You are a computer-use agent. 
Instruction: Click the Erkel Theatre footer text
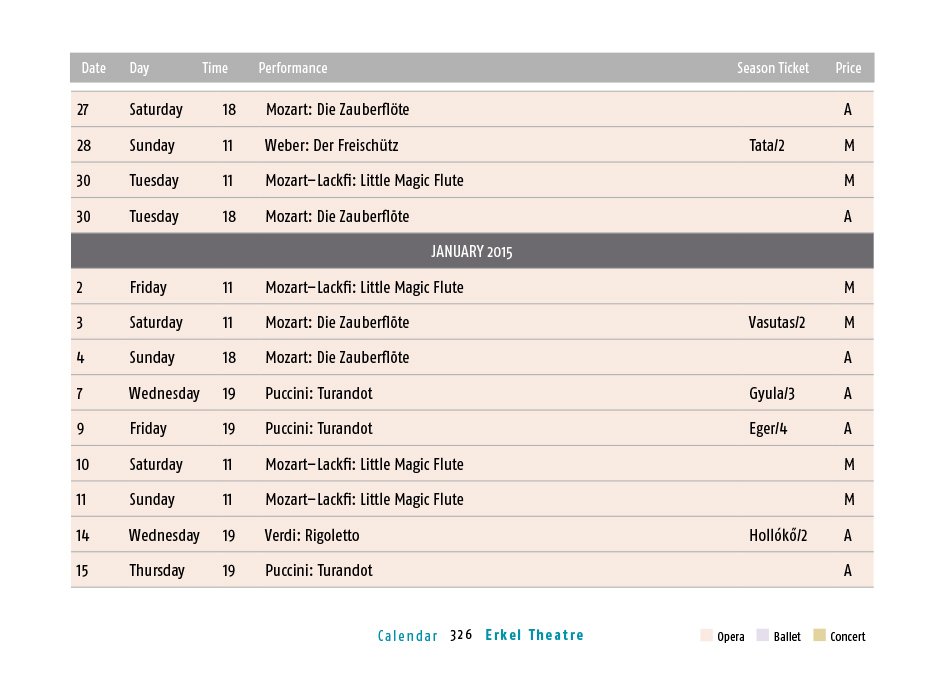click(x=535, y=635)
